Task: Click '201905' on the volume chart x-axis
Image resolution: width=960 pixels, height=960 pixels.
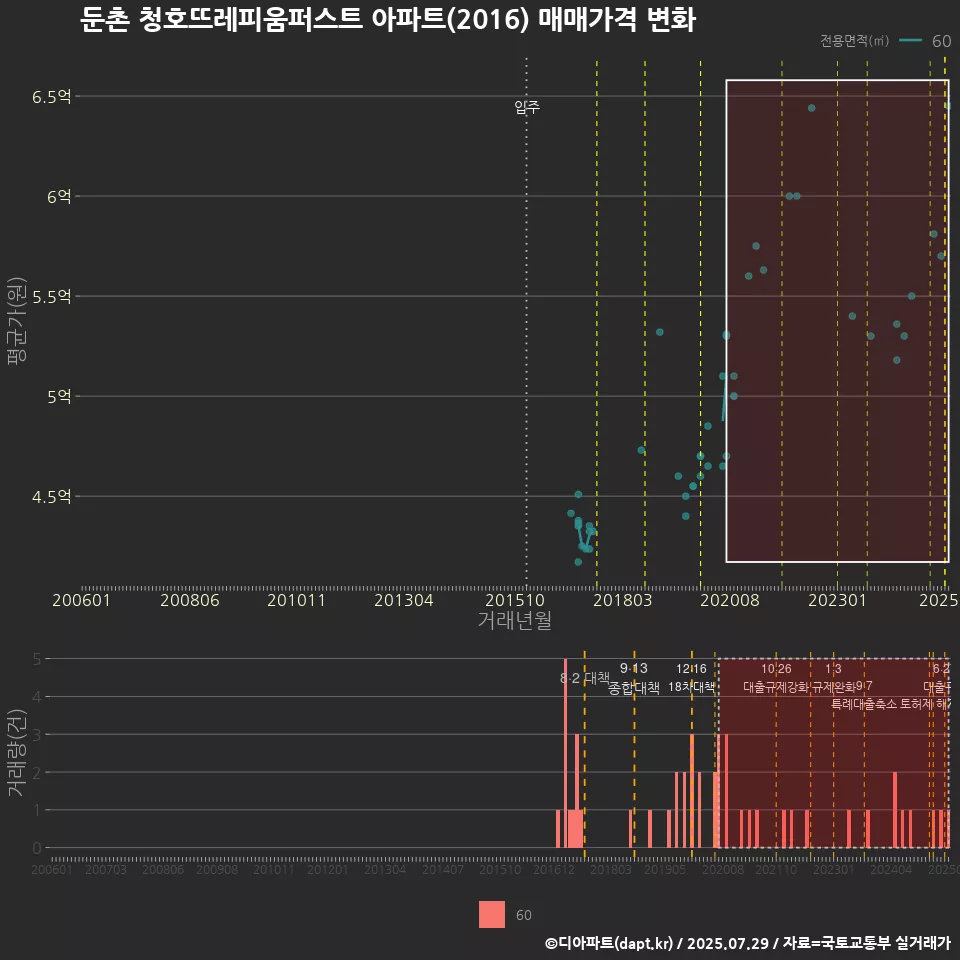Action: tap(665, 869)
